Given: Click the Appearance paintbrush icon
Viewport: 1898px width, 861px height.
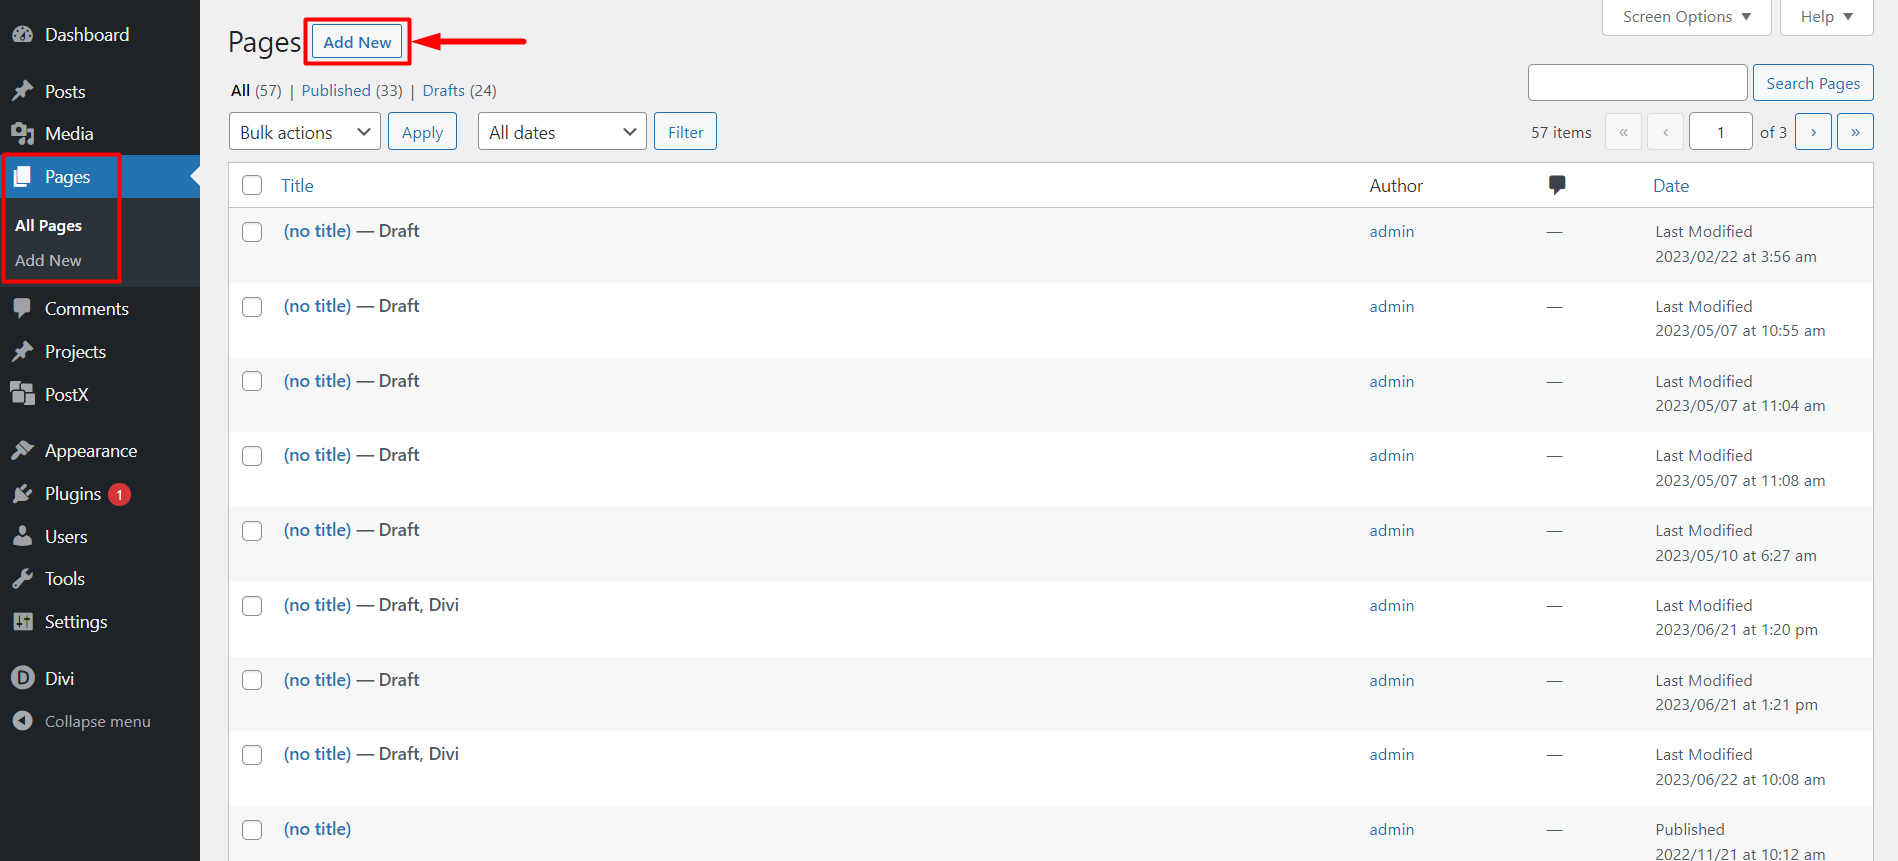Looking at the screenshot, I should click(22, 451).
